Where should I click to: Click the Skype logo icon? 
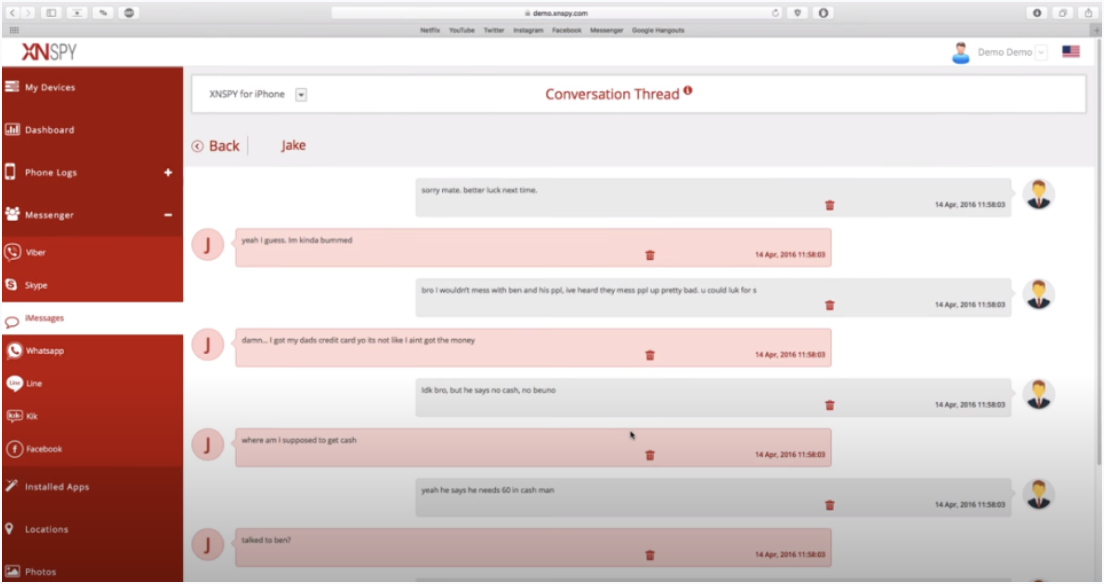tap(11, 285)
